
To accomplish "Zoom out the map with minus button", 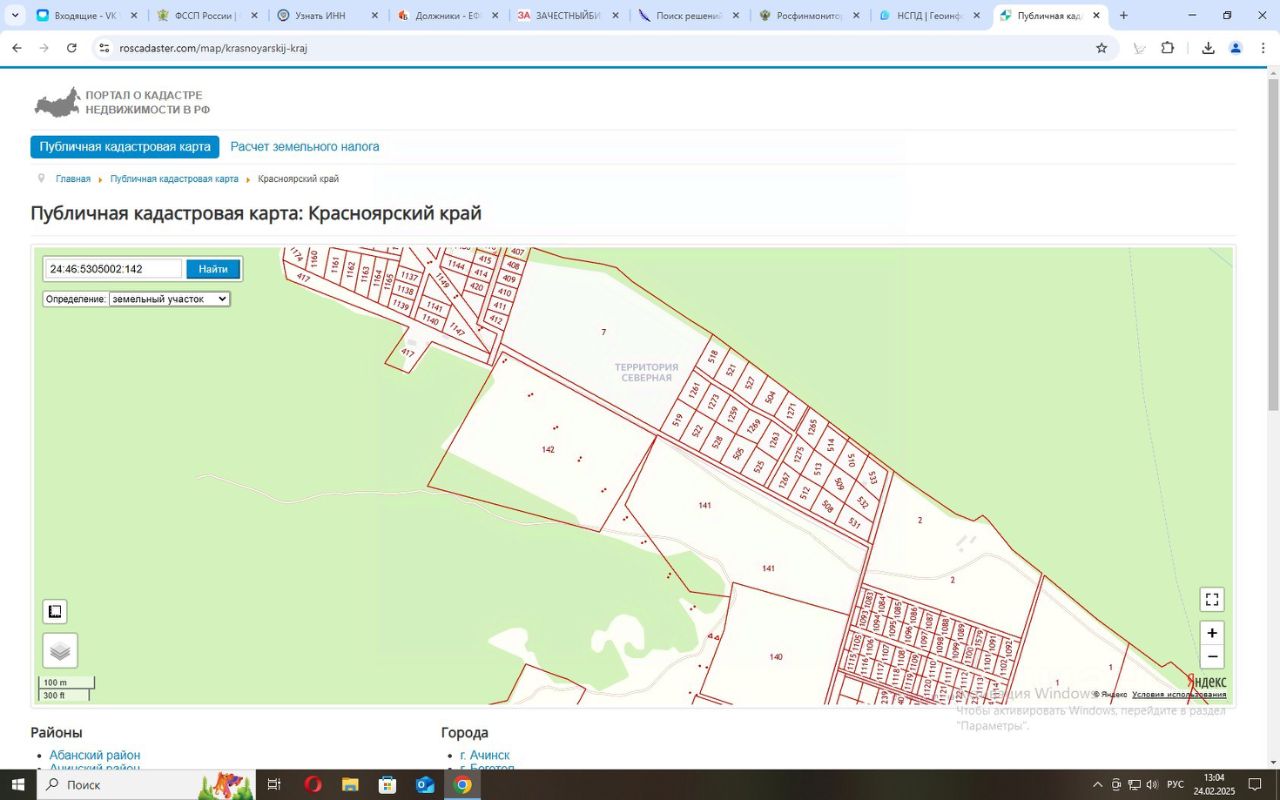I will click(x=1212, y=657).
